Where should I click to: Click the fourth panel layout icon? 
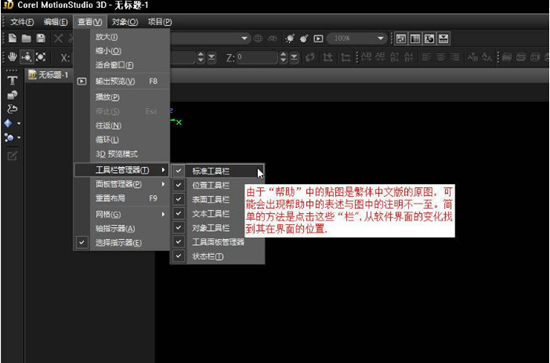point(443,39)
